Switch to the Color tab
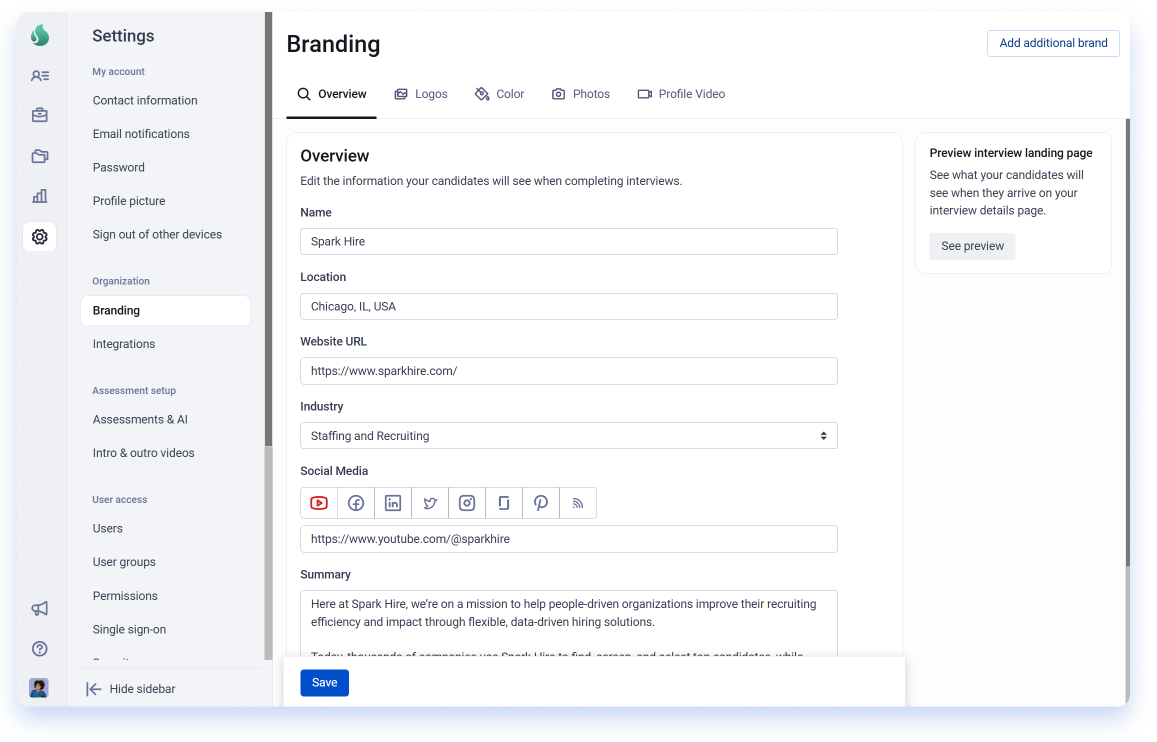This screenshot has width=1157, height=742. click(x=500, y=94)
